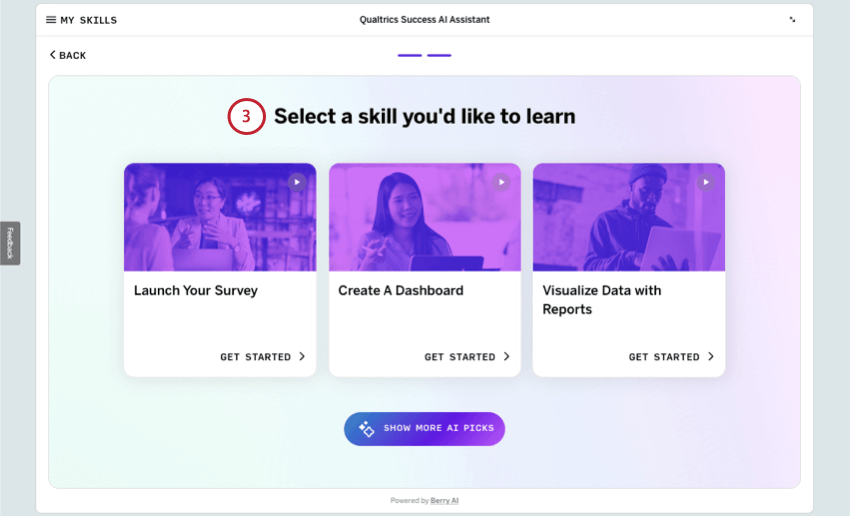Screen dimensions: 850x516
Task: Click the first progress step indicator
Action: 410,55
